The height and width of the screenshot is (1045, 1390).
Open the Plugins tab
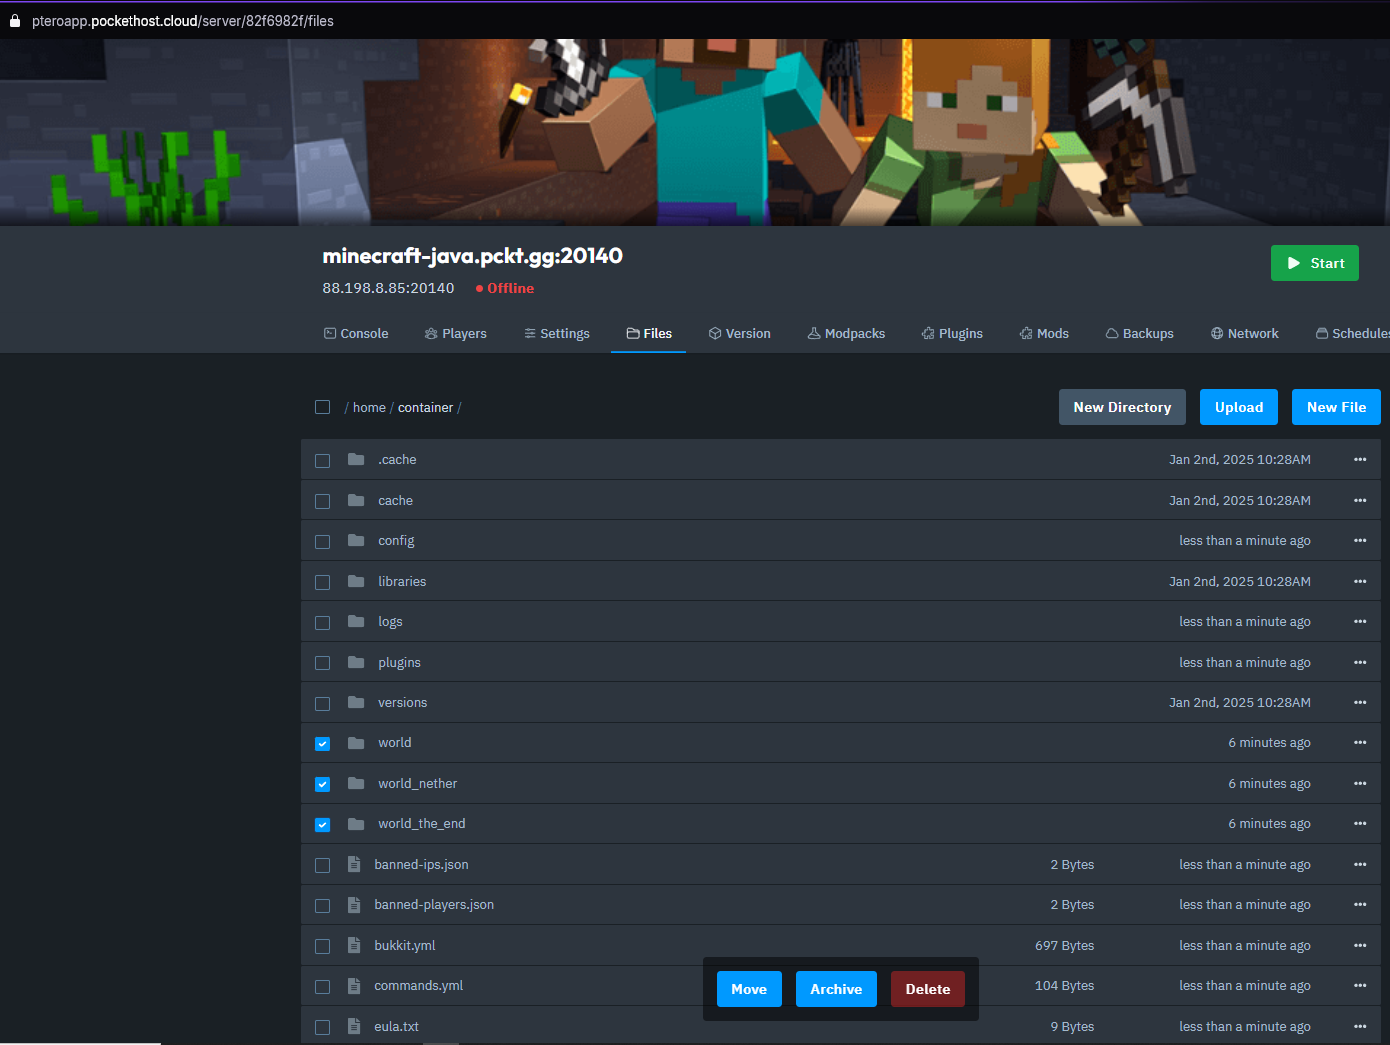pos(952,334)
